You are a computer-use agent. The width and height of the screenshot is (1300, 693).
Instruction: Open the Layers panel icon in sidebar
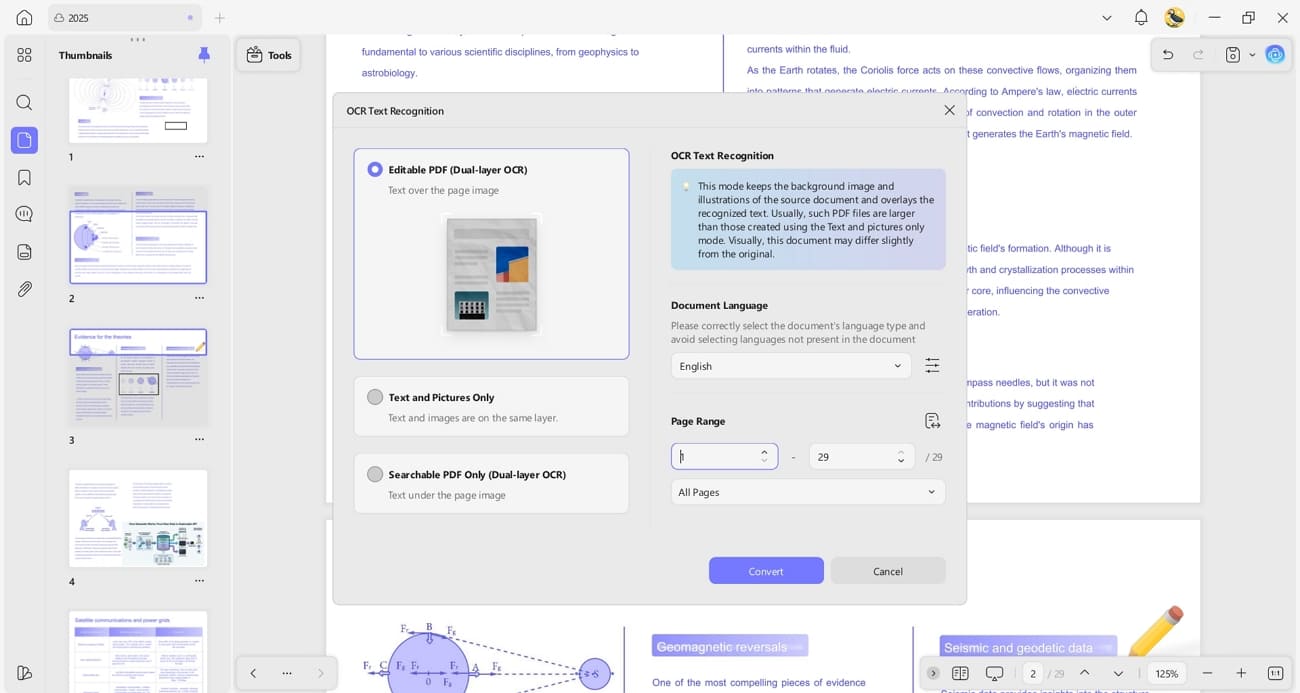click(24, 252)
